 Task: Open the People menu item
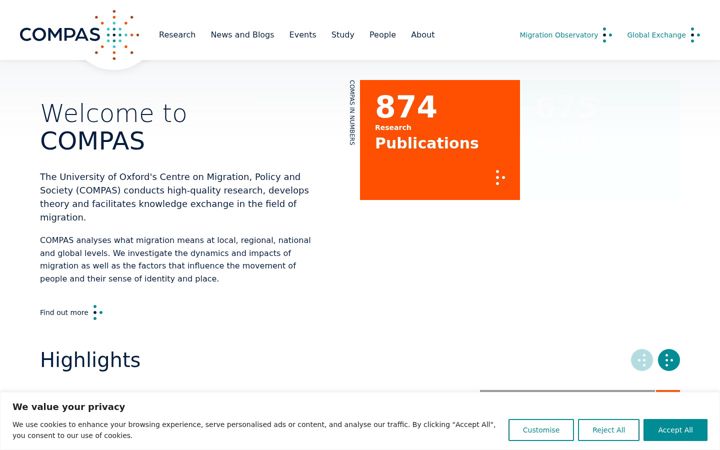[x=382, y=35]
